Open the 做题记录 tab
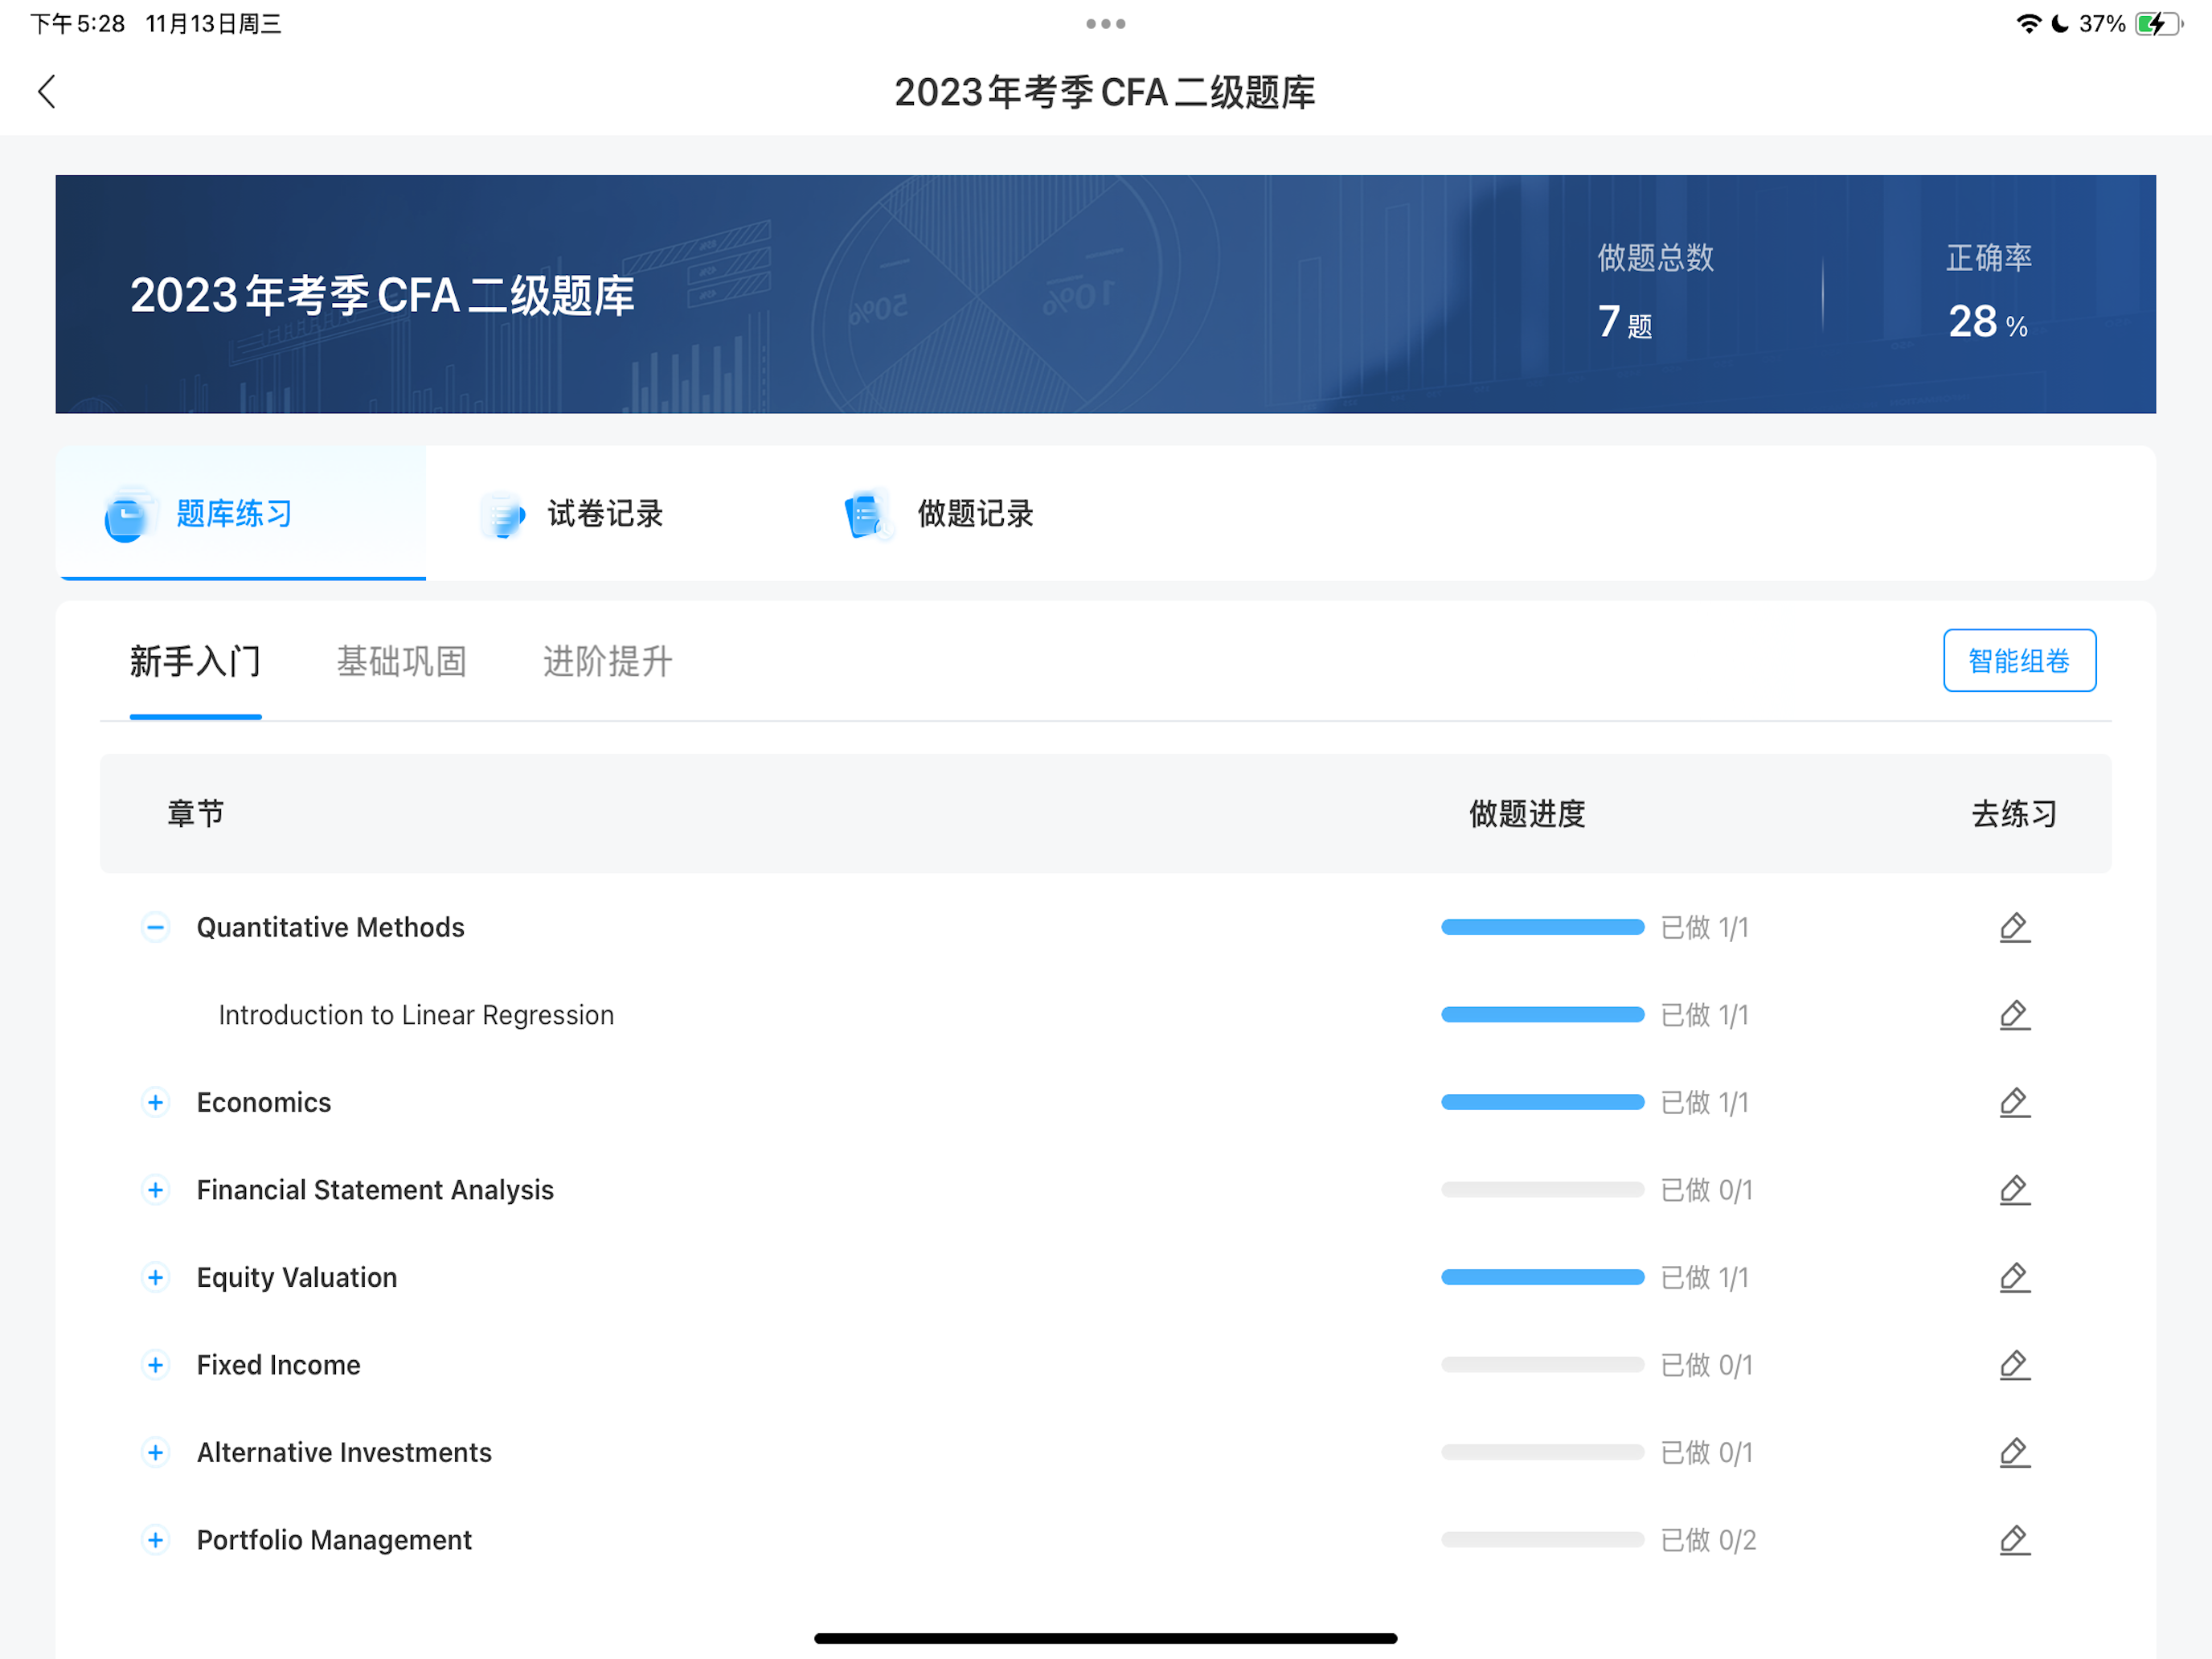Viewport: 2212px width, 1659px height. coord(975,514)
